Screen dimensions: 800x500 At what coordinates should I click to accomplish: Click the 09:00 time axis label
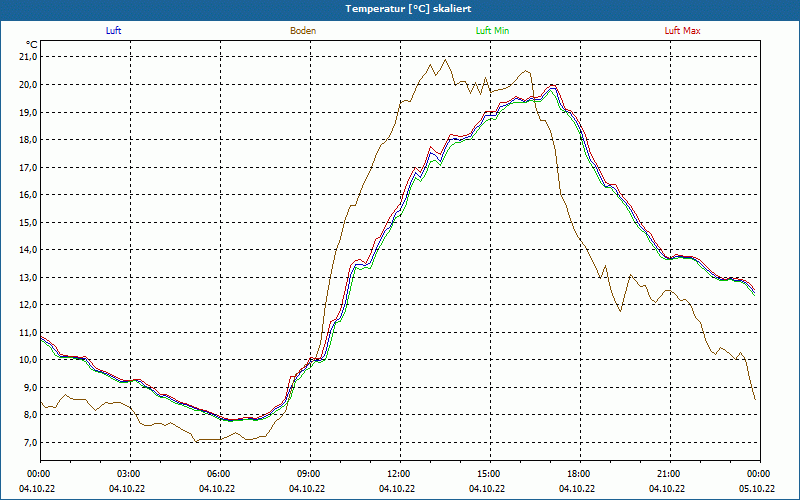click(310, 473)
